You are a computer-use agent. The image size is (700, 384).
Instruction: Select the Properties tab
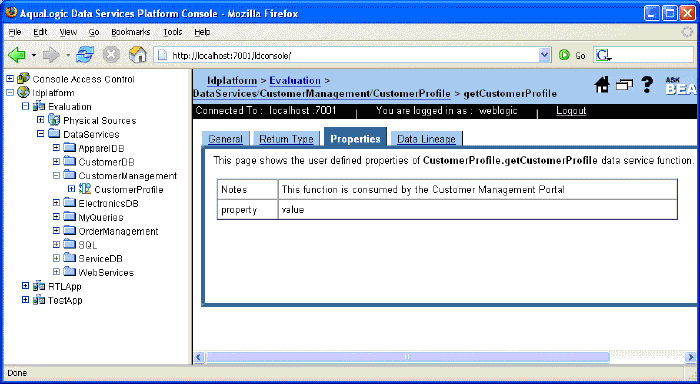pos(355,138)
